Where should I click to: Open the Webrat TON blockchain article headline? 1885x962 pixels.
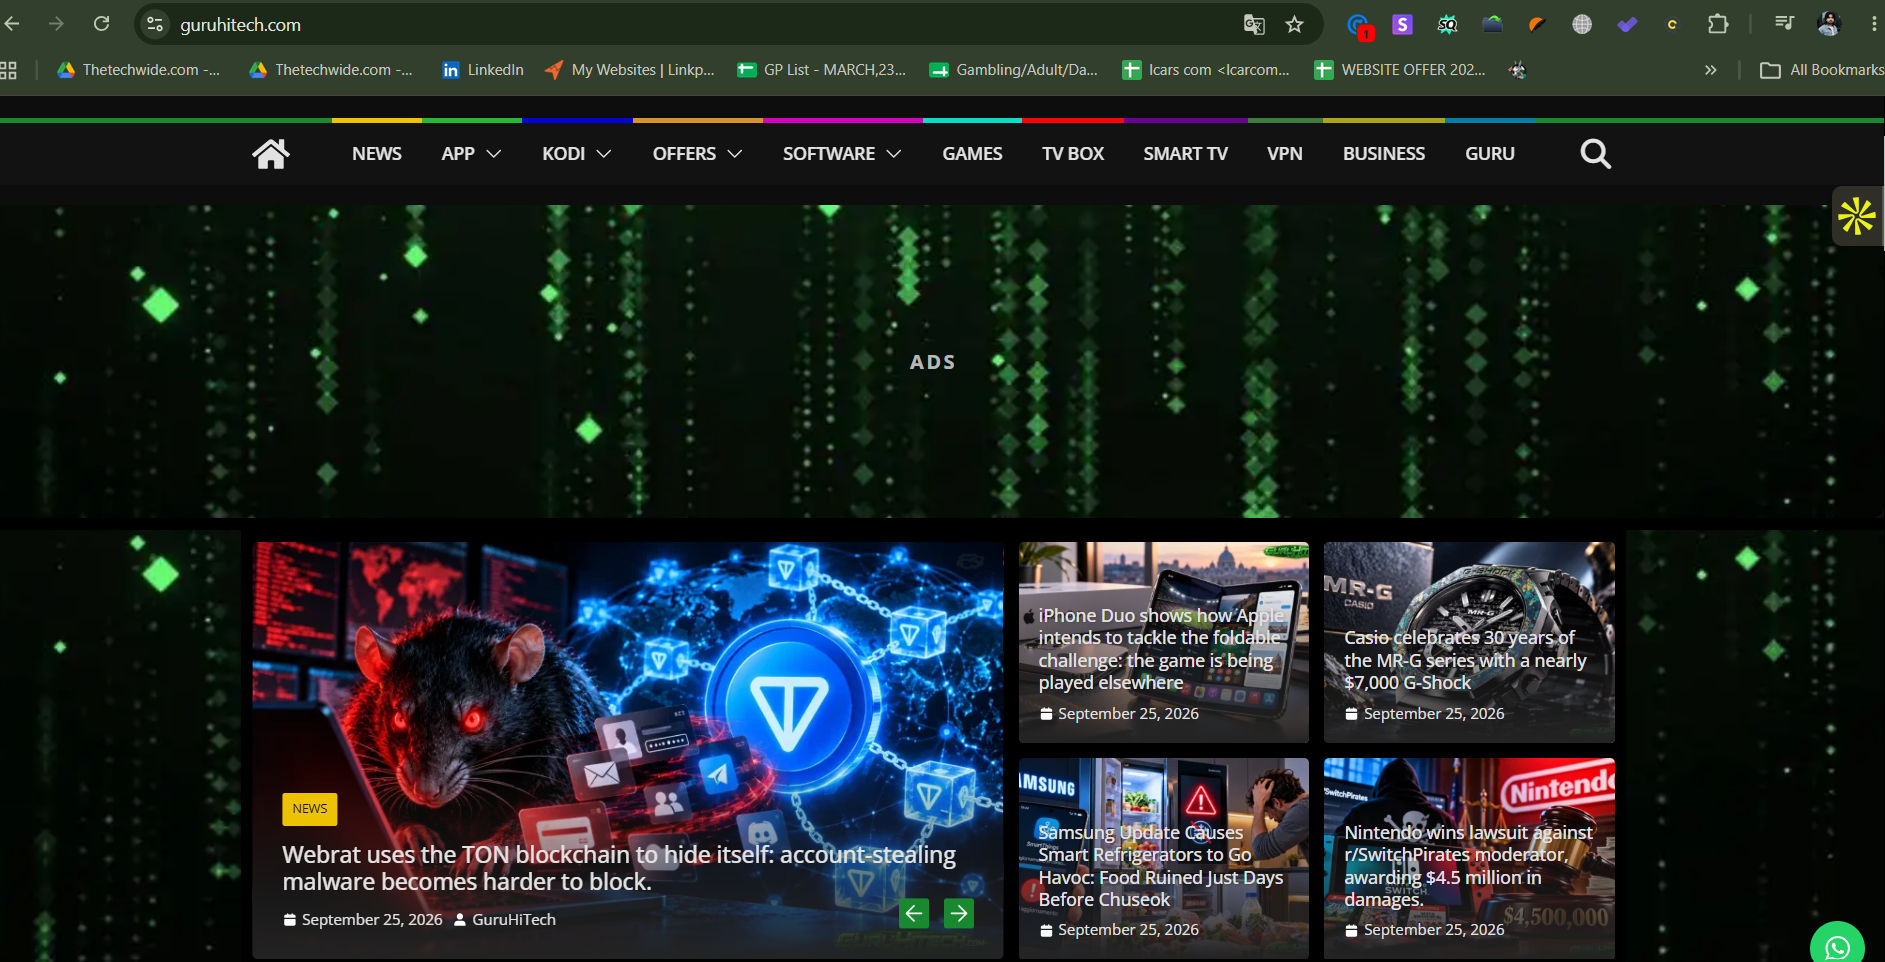[x=619, y=868]
